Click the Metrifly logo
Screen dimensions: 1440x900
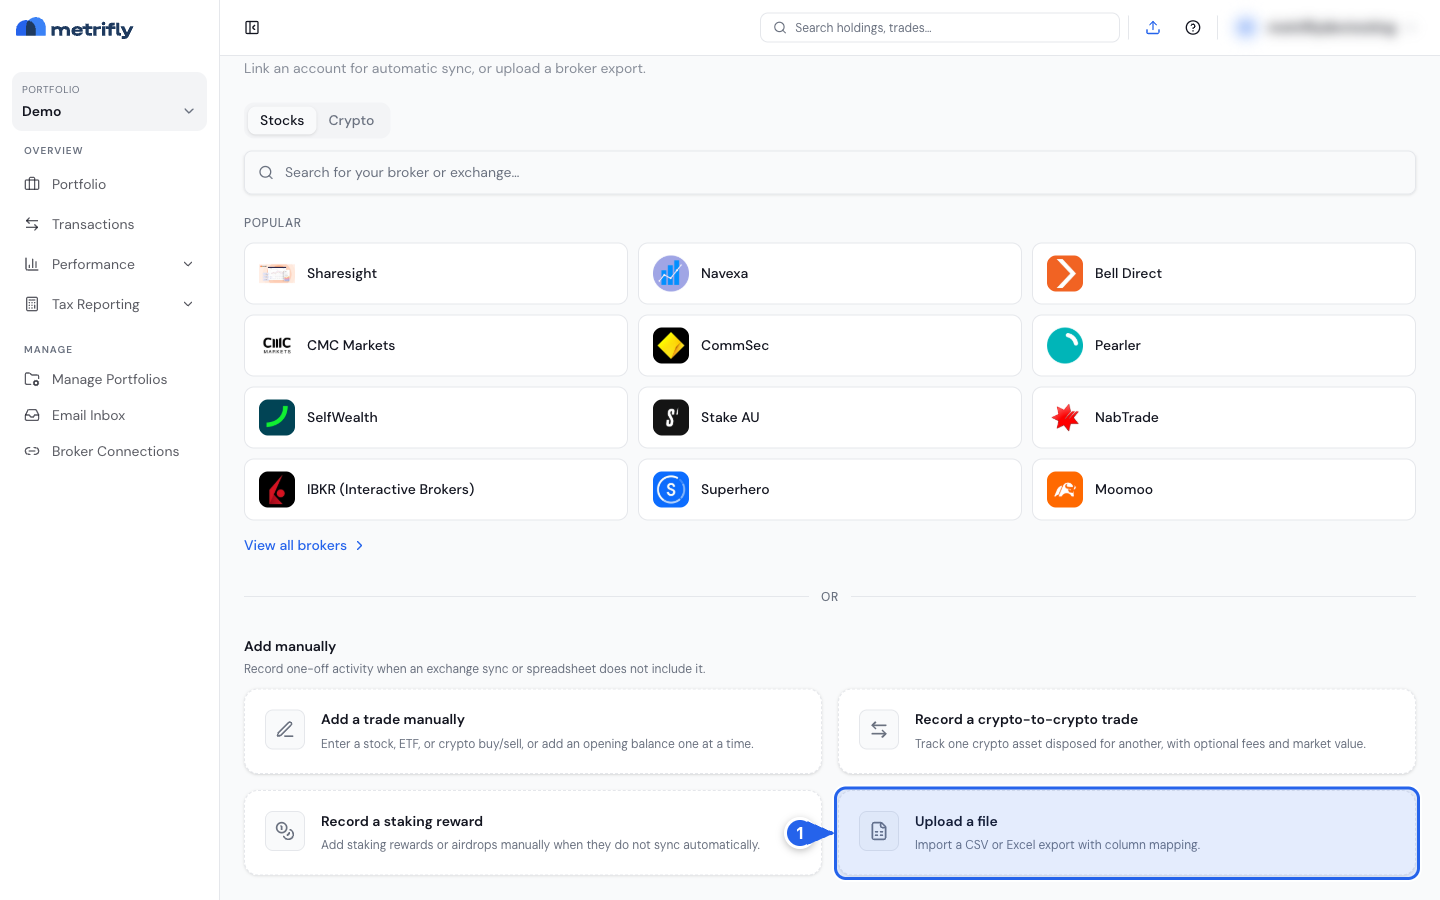coord(75,28)
